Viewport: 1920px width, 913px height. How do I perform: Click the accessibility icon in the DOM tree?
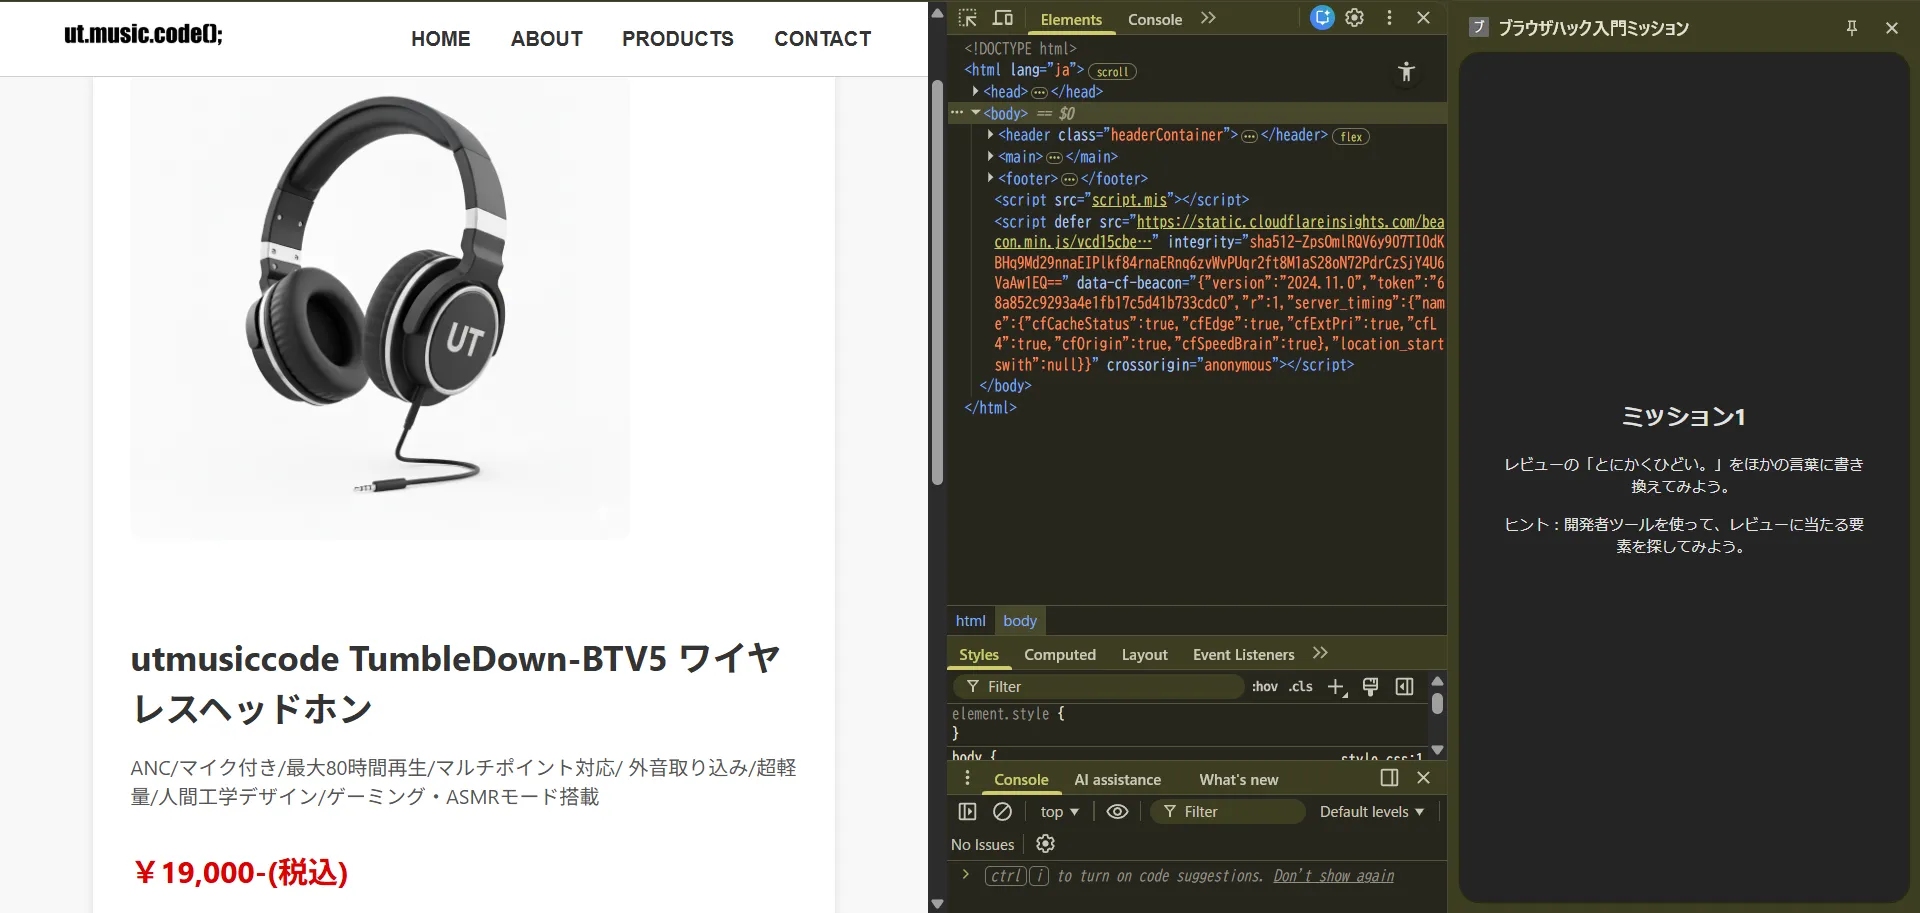tap(1406, 71)
